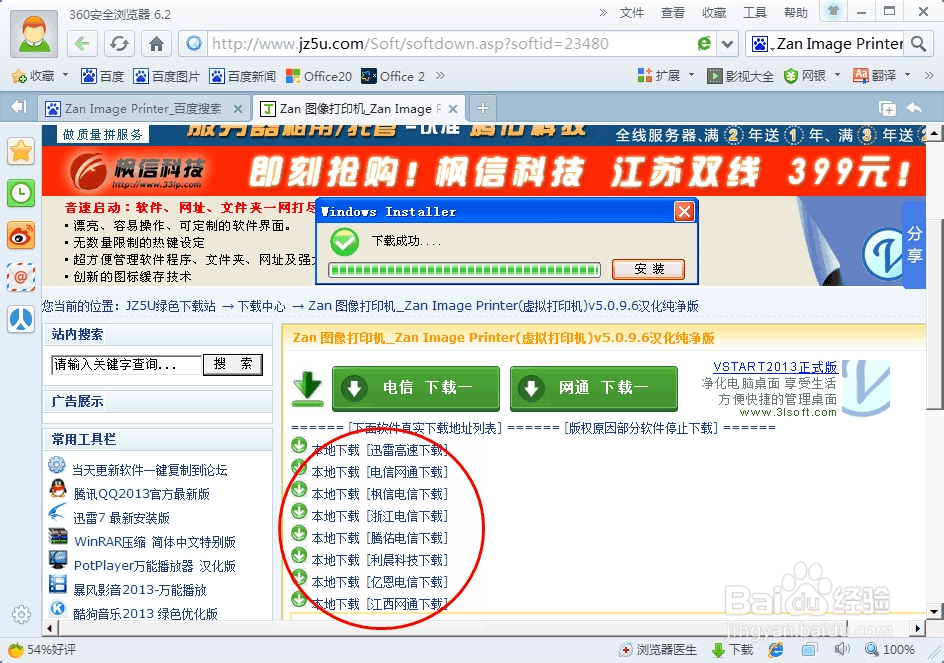Expand the address bar history dropdown
This screenshot has width=944, height=663.
pyautogui.click(x=727, y=43)
